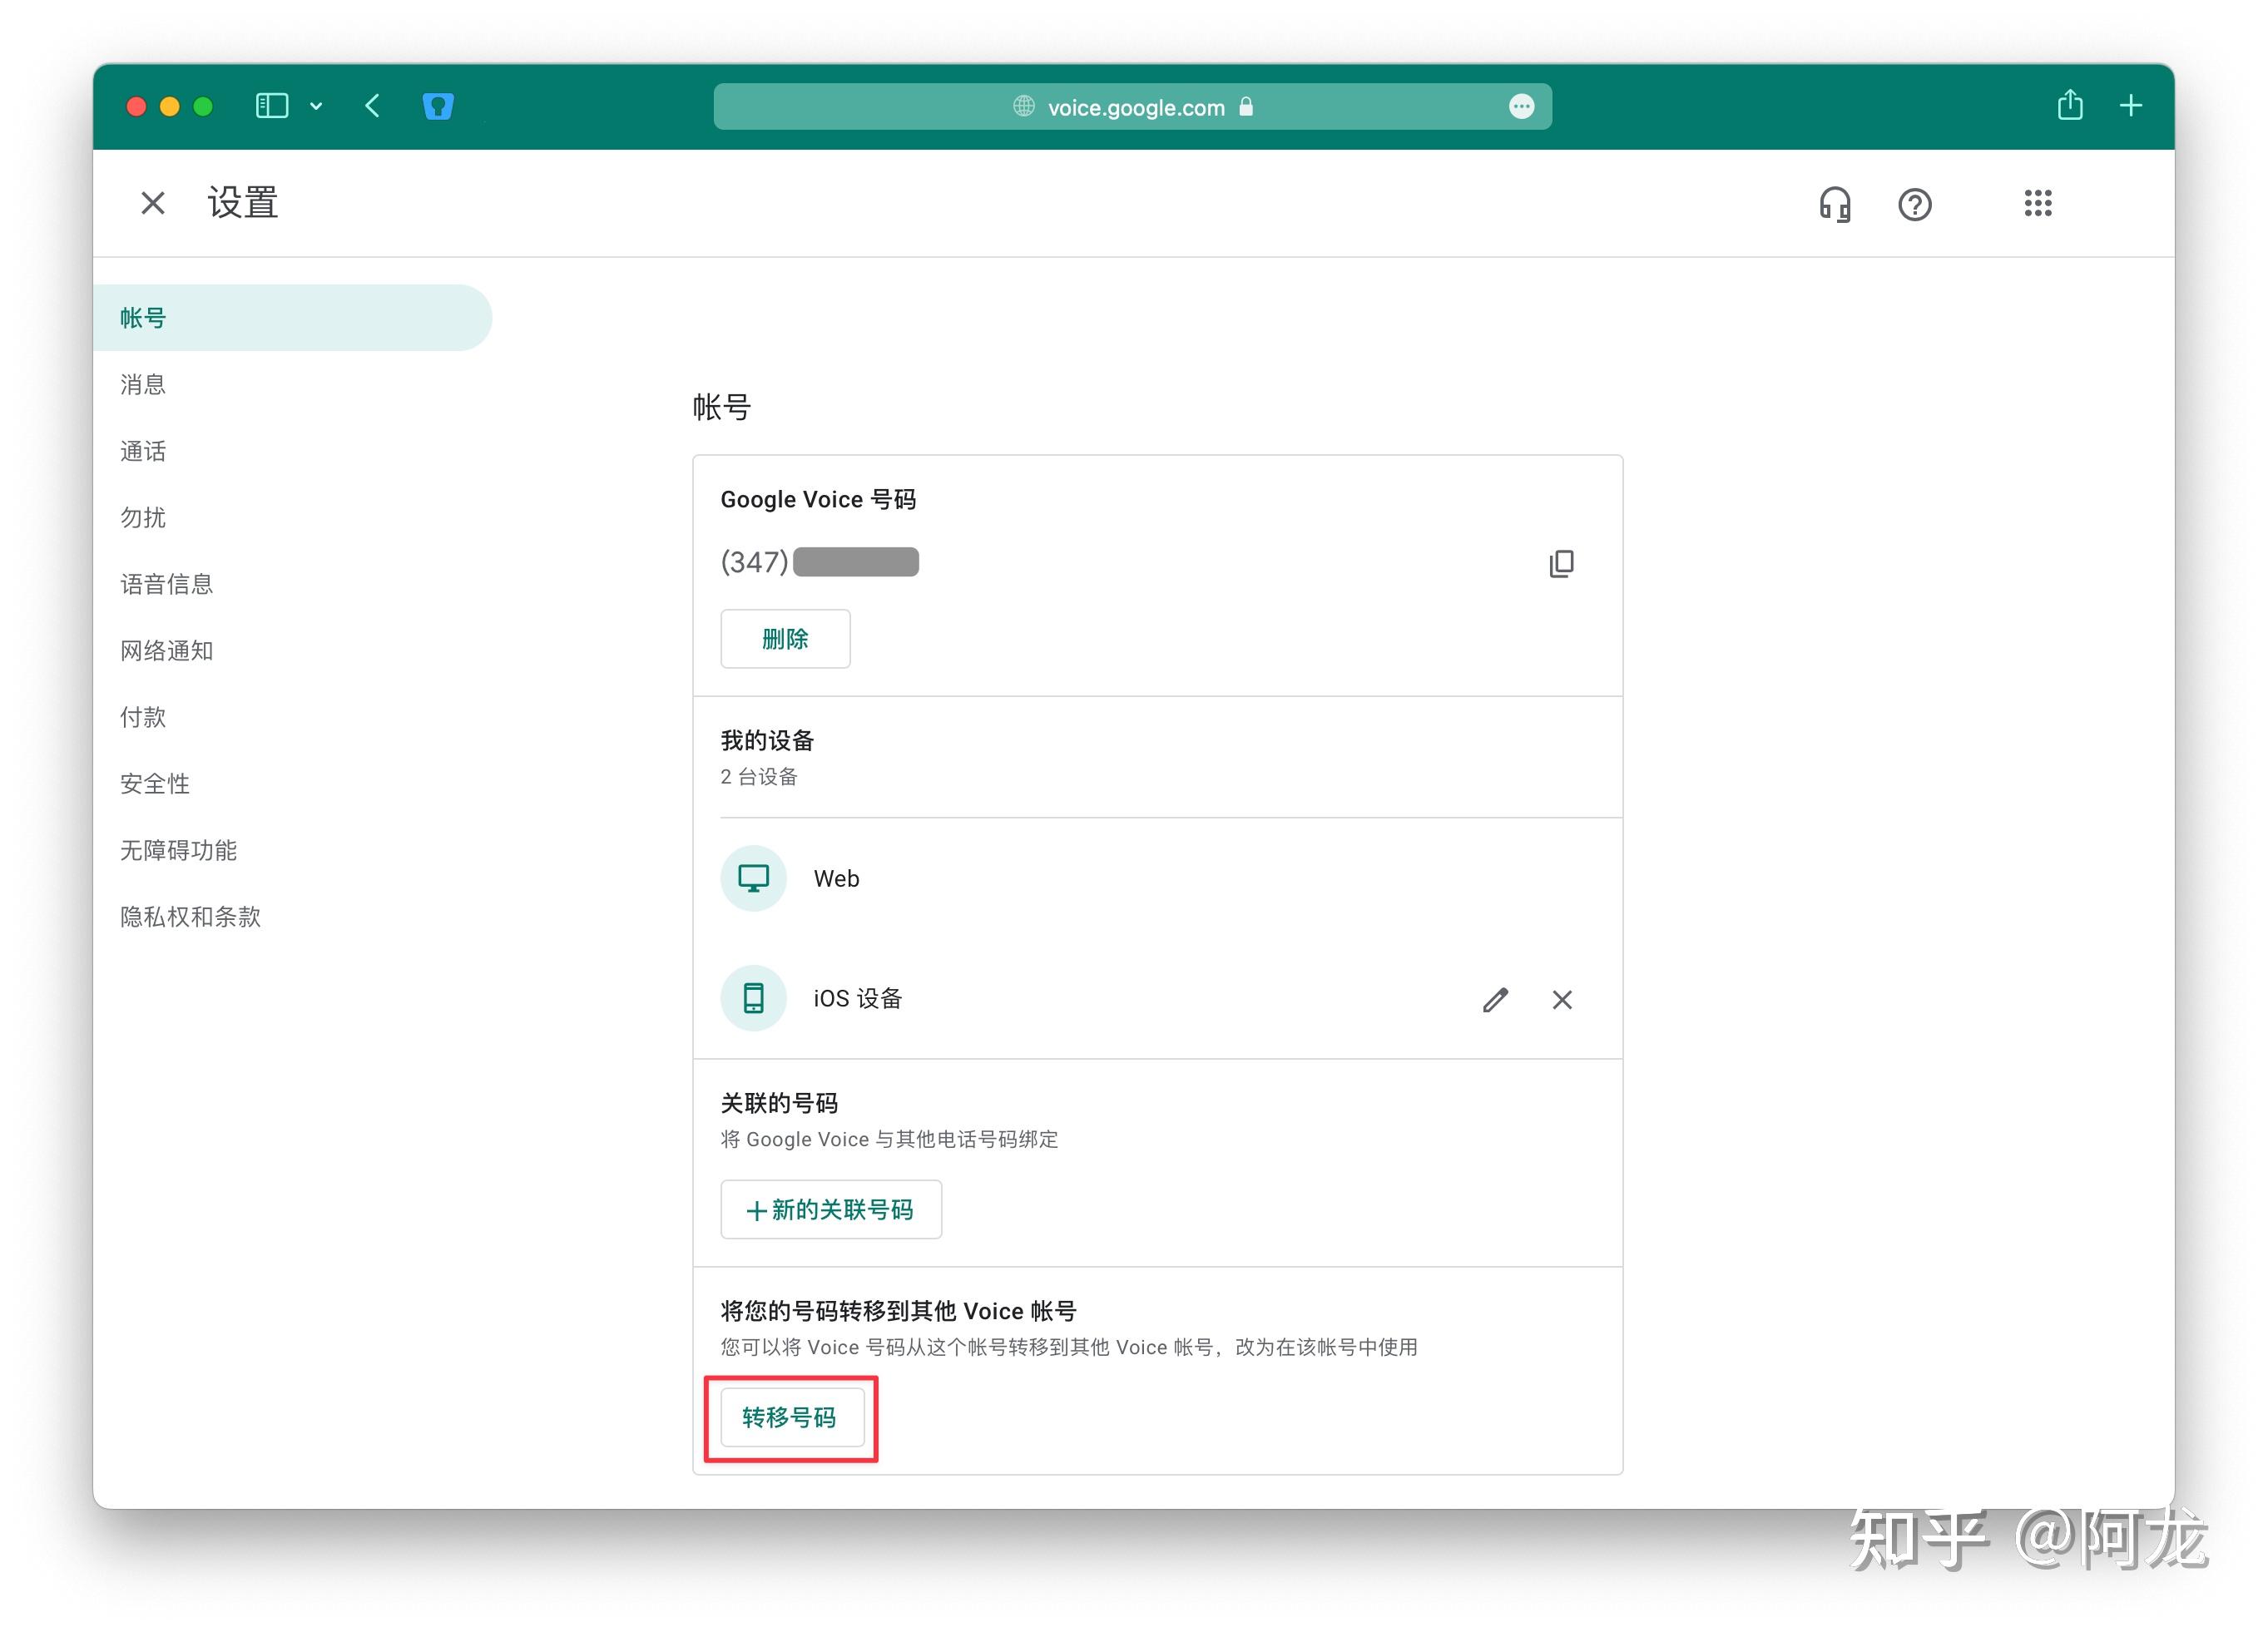Expand the sidebar tab group dropdown
Screen dimensions: 2268x1632
316,106
